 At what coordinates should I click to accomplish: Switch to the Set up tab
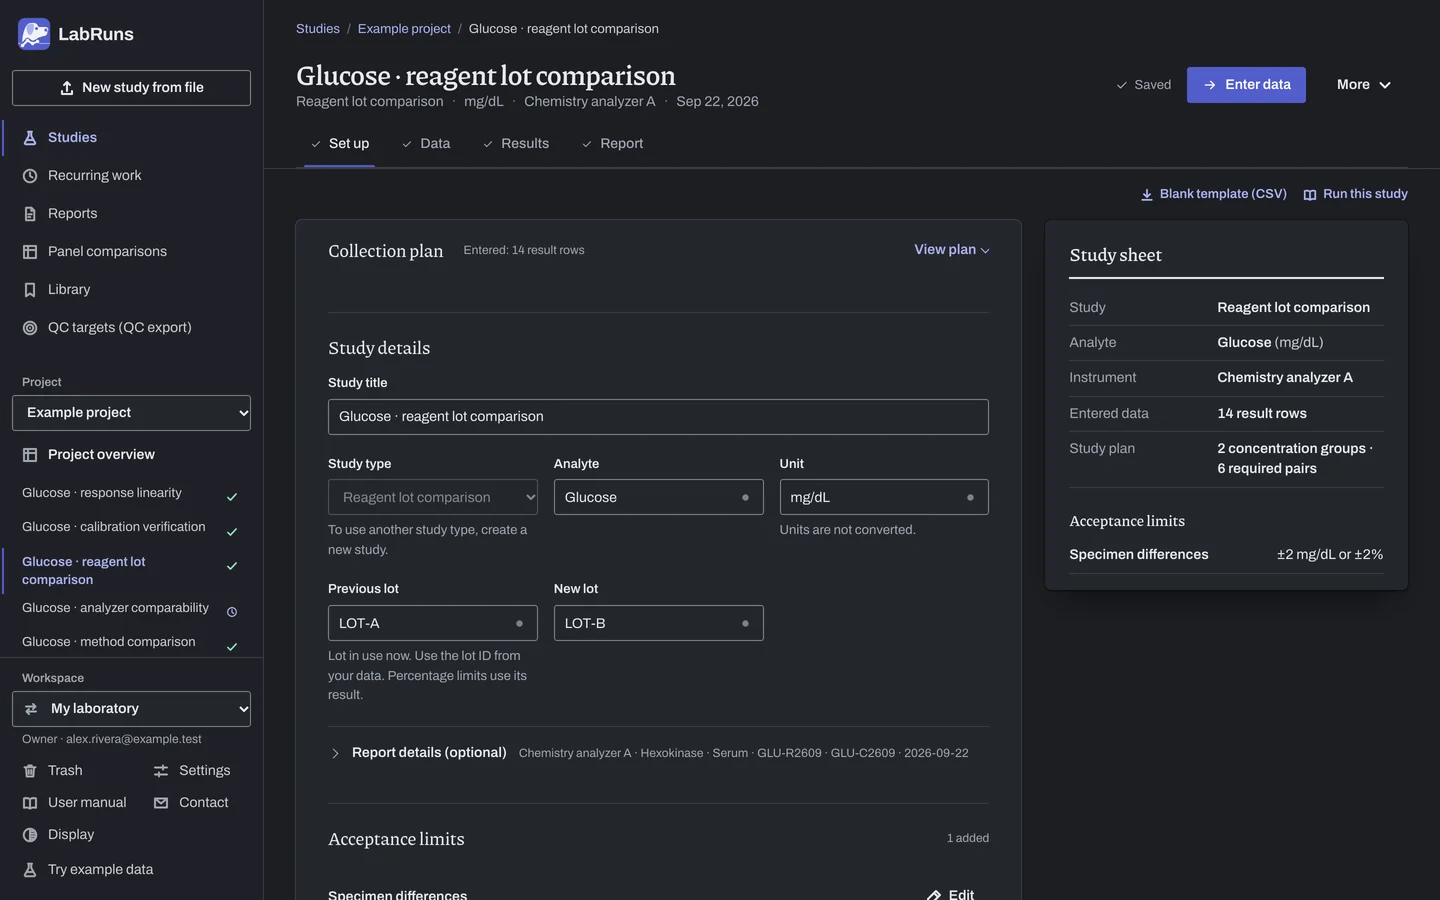click(x=339, y=144)
